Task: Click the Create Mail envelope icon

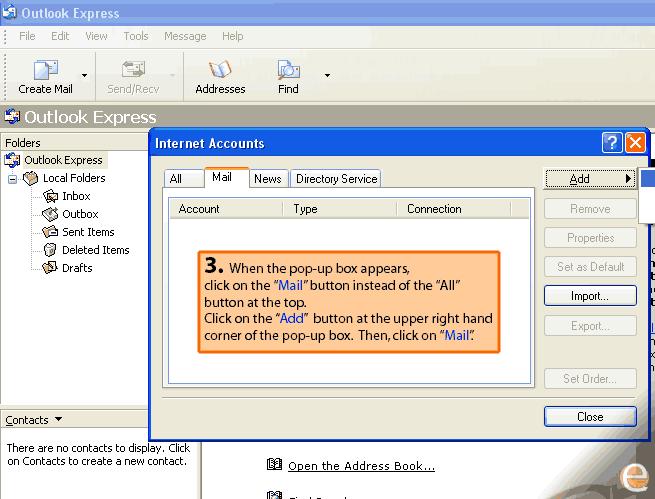Action: click(x=45, y=70)
